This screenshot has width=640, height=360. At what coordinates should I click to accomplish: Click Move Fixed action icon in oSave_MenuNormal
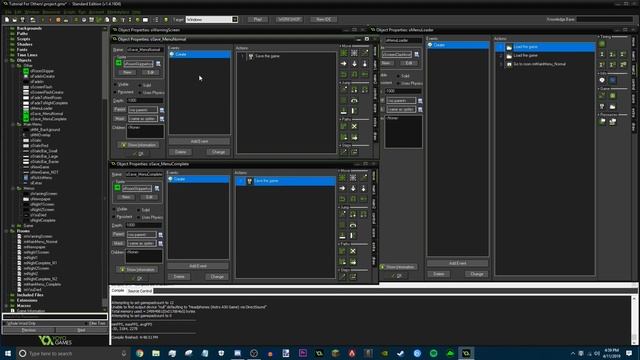(344, 53)
